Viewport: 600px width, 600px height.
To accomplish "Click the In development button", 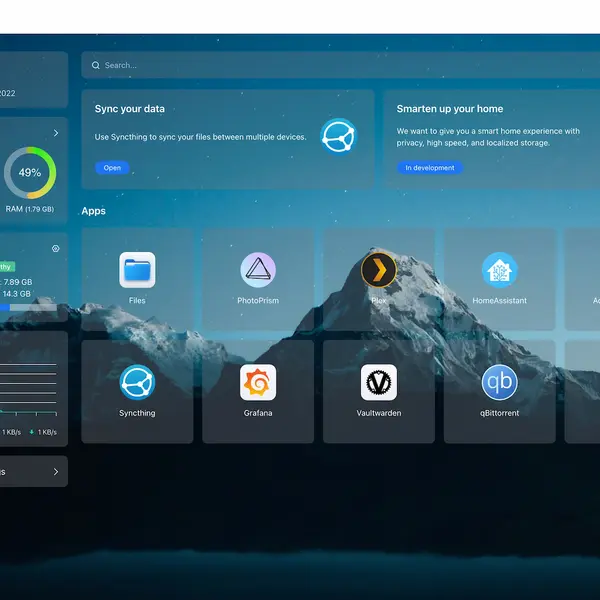I will point(430,168).
